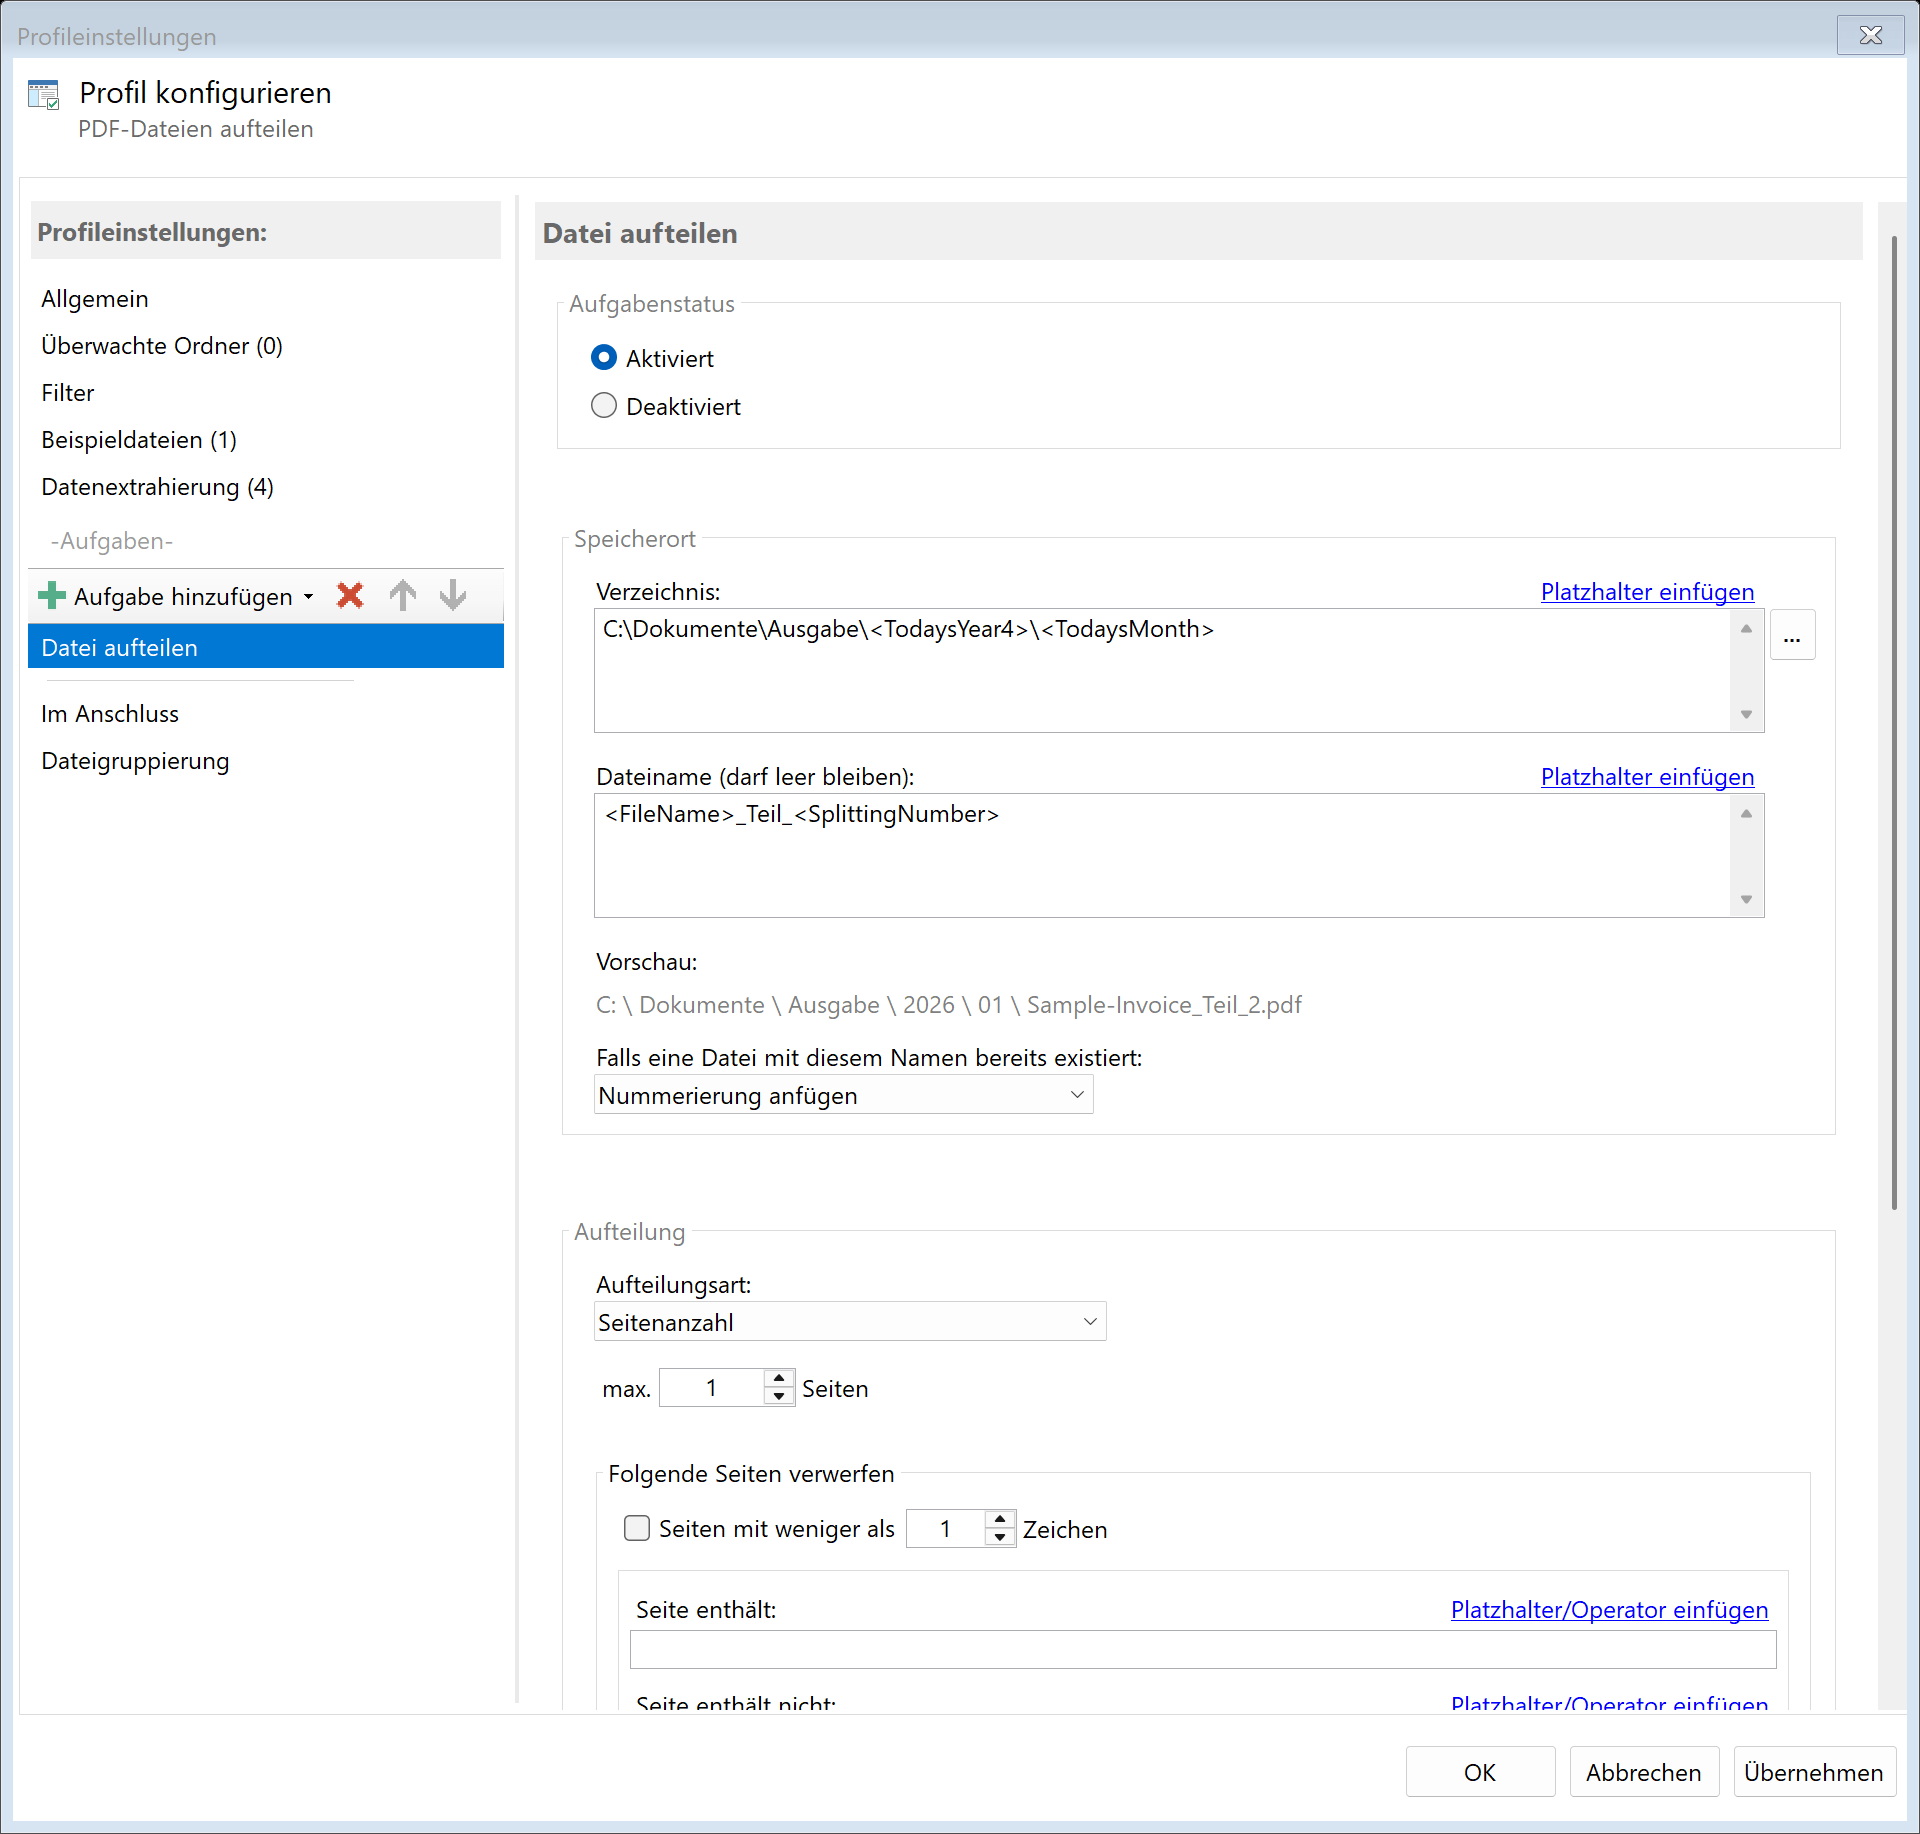This screenshot has height=1834, width=1920.
Task: Click the browse directory ellipsis button
Action: 1791,636
